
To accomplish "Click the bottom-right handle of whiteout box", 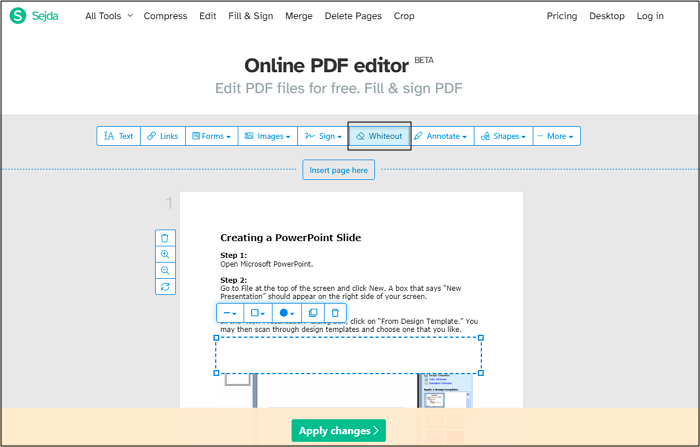I will (x=481, y=373).
